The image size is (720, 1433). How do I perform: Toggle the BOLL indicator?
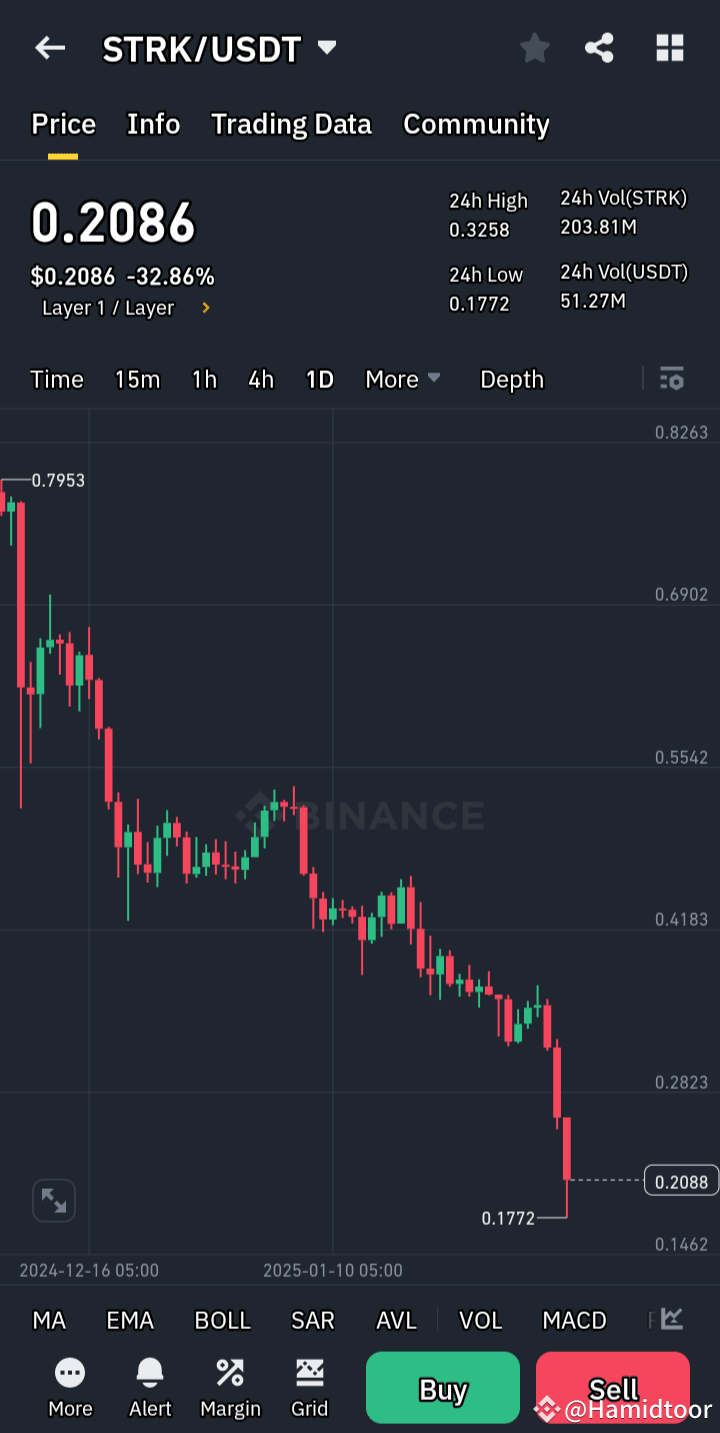point(222,1319)
